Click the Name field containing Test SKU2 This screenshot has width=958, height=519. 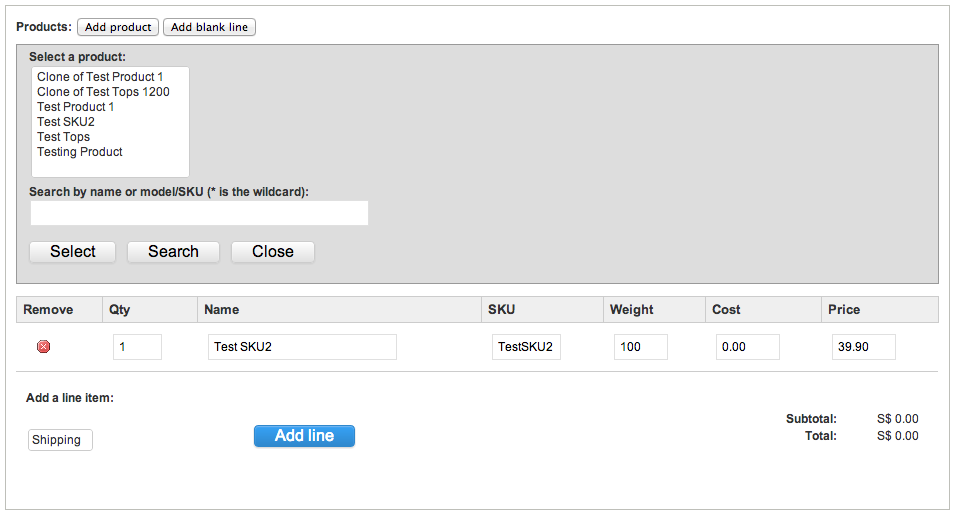302,347
